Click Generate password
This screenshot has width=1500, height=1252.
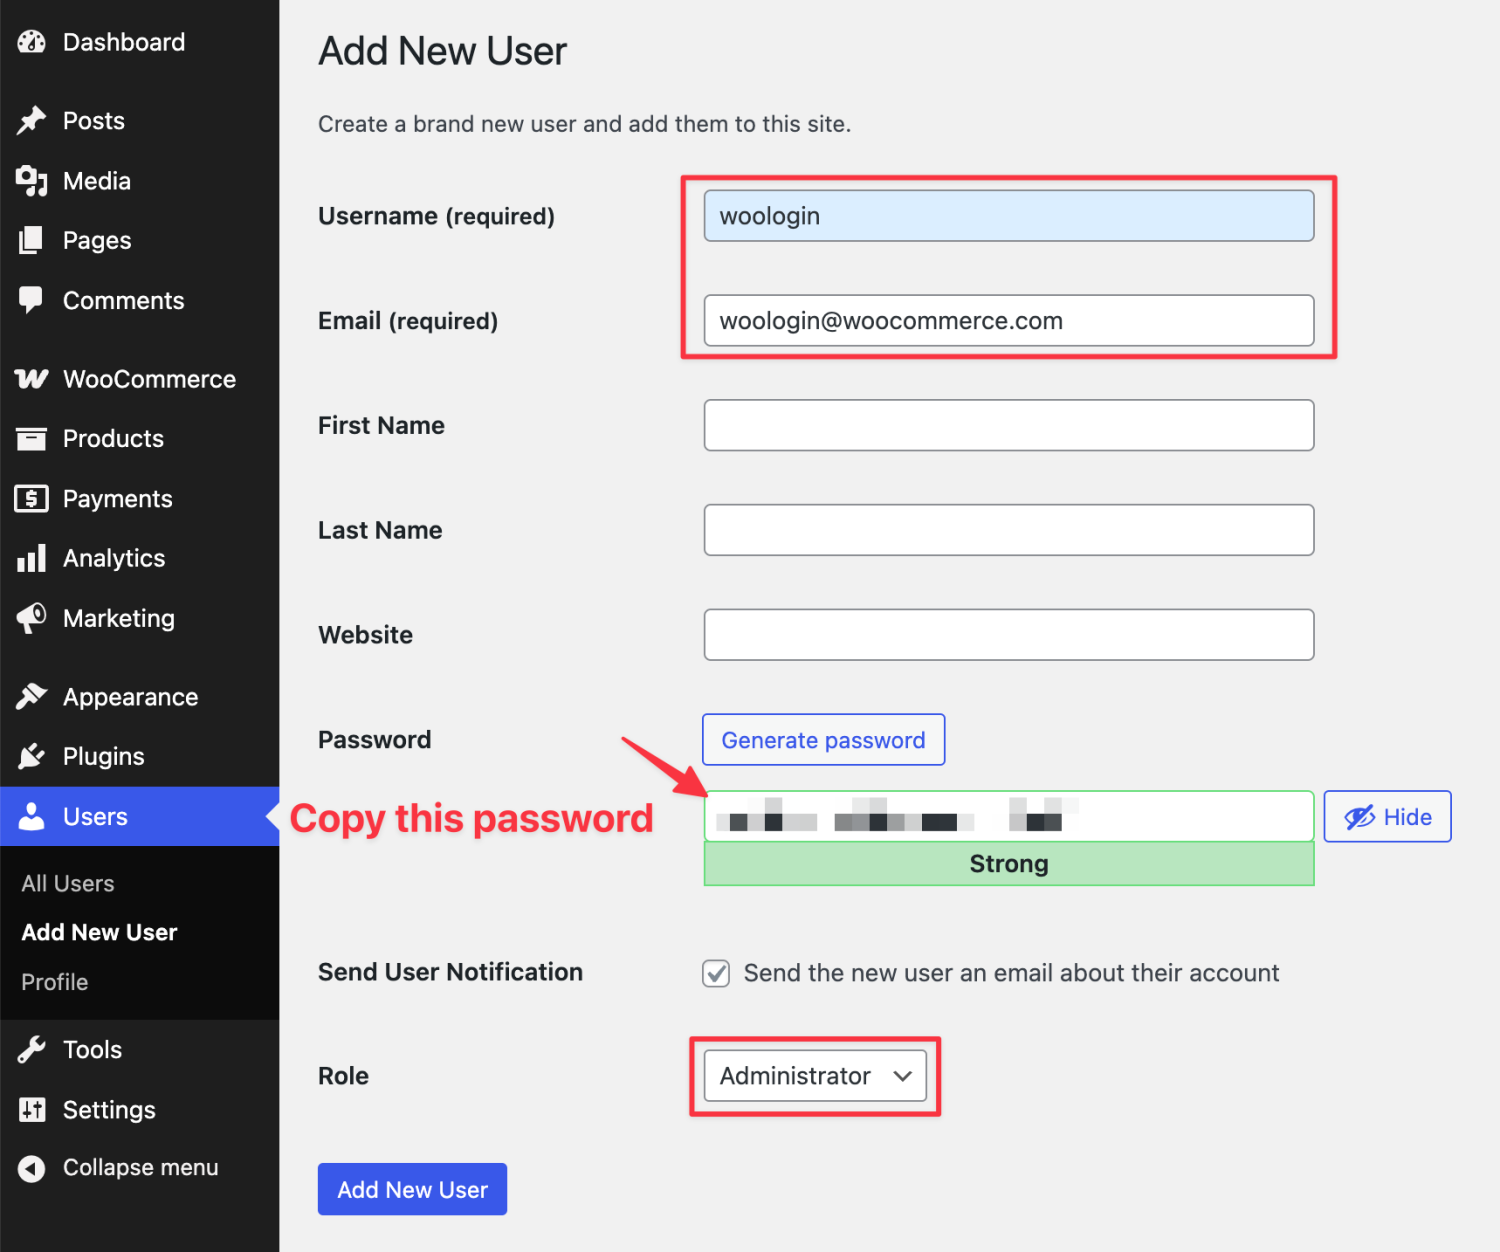pos(823,739)
